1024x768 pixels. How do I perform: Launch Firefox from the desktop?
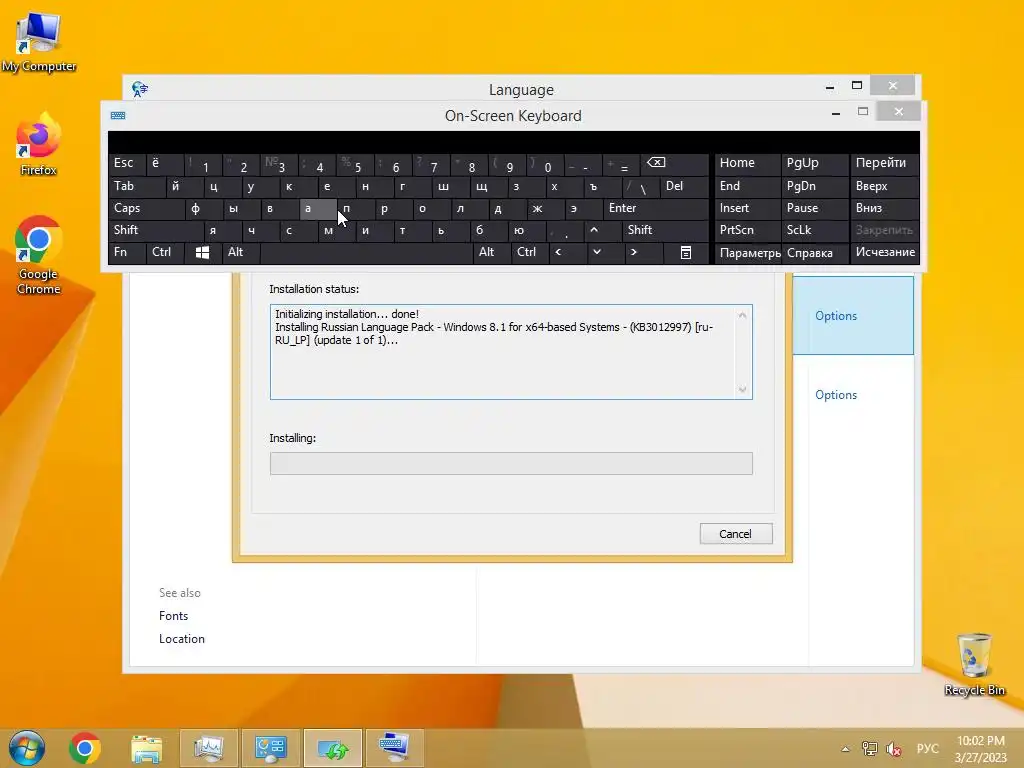tap(39, 145)
